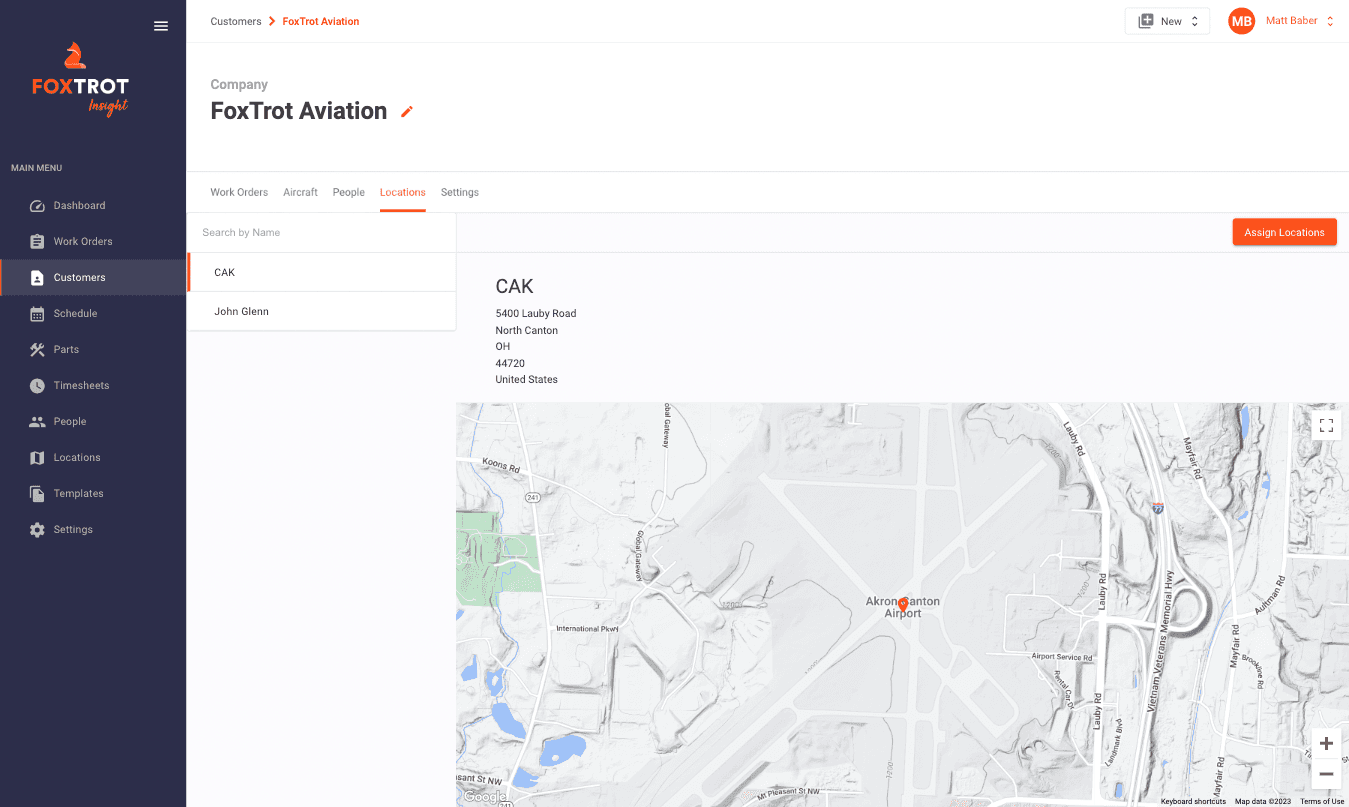Click the North Canton address line
Screen dimensions: 1349x807
coord(527,330)
